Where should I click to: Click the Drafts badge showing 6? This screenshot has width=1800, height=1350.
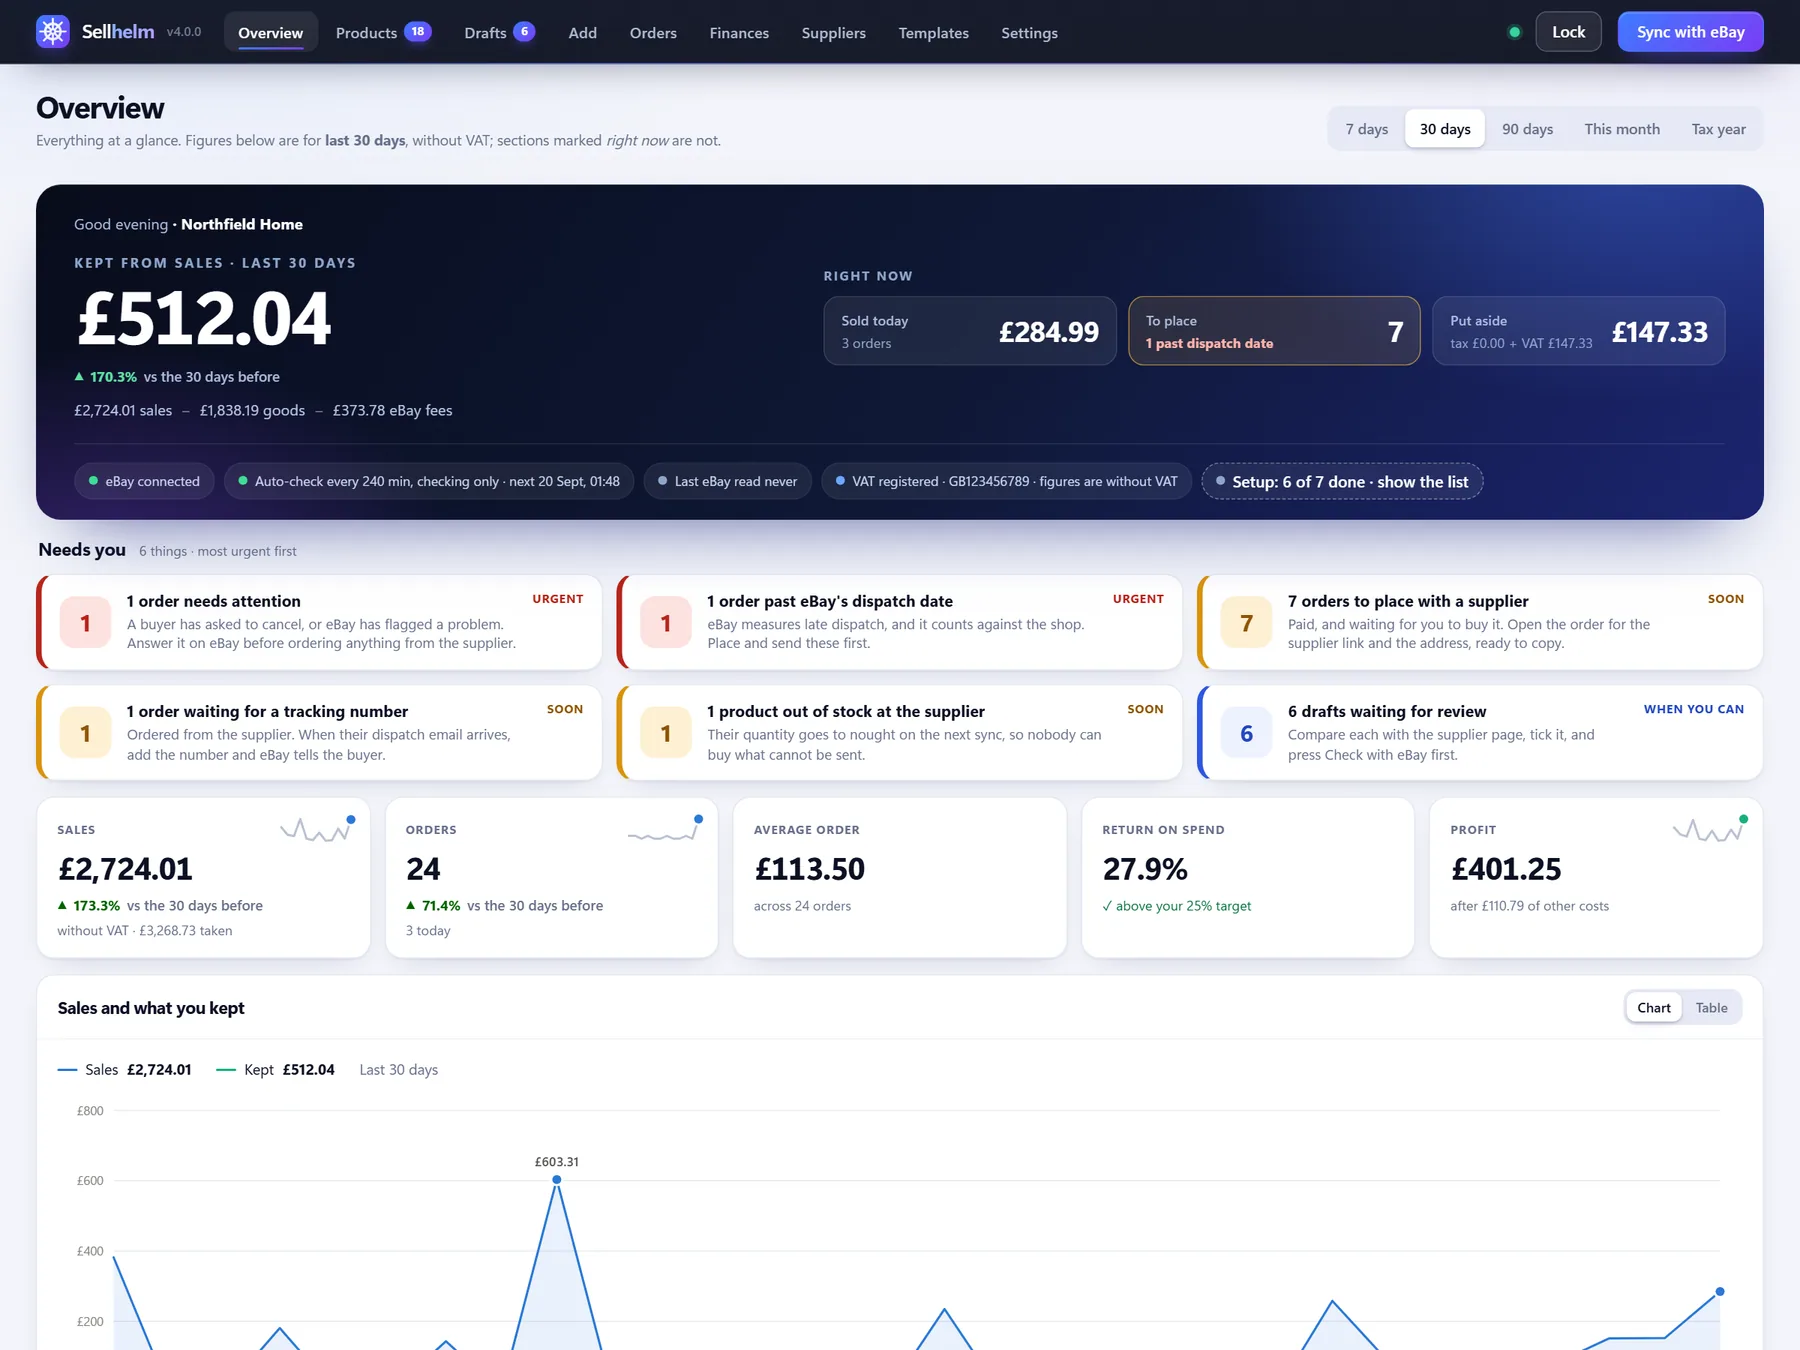point(524,31)
